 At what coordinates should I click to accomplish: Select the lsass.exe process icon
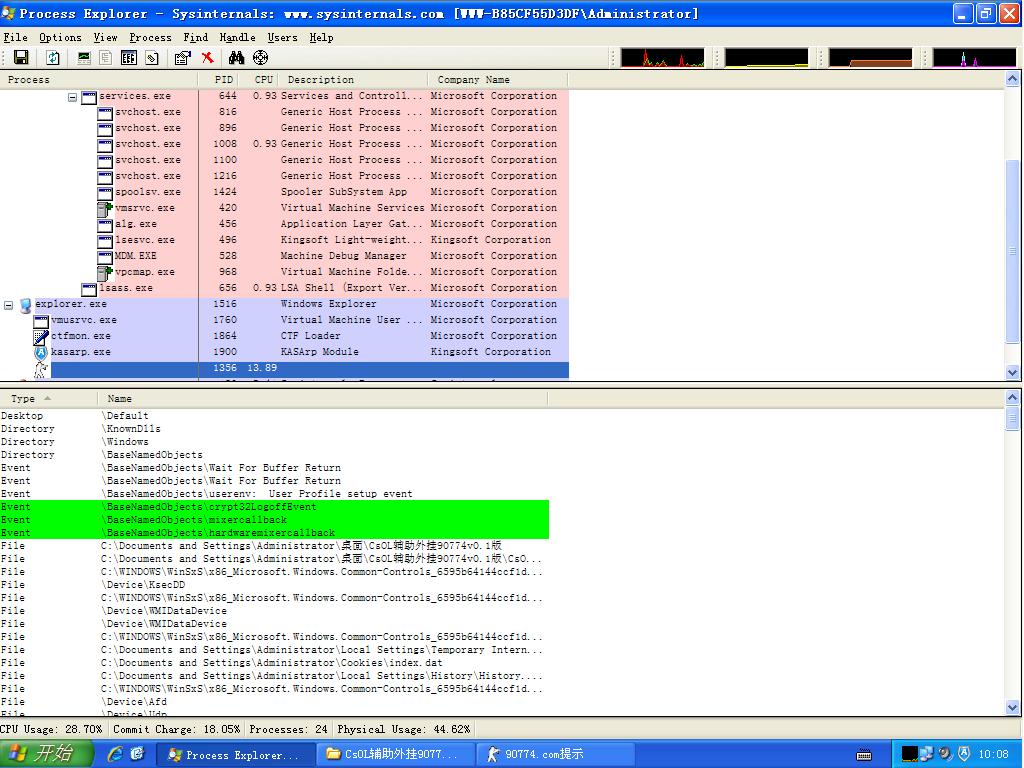[89, 289]
